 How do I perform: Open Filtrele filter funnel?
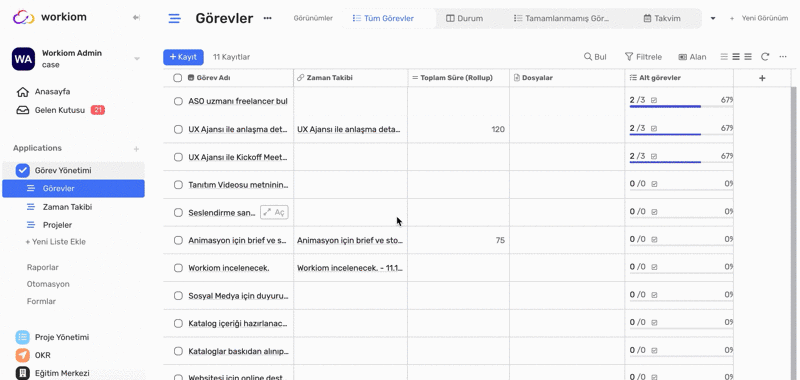(643, 57)
